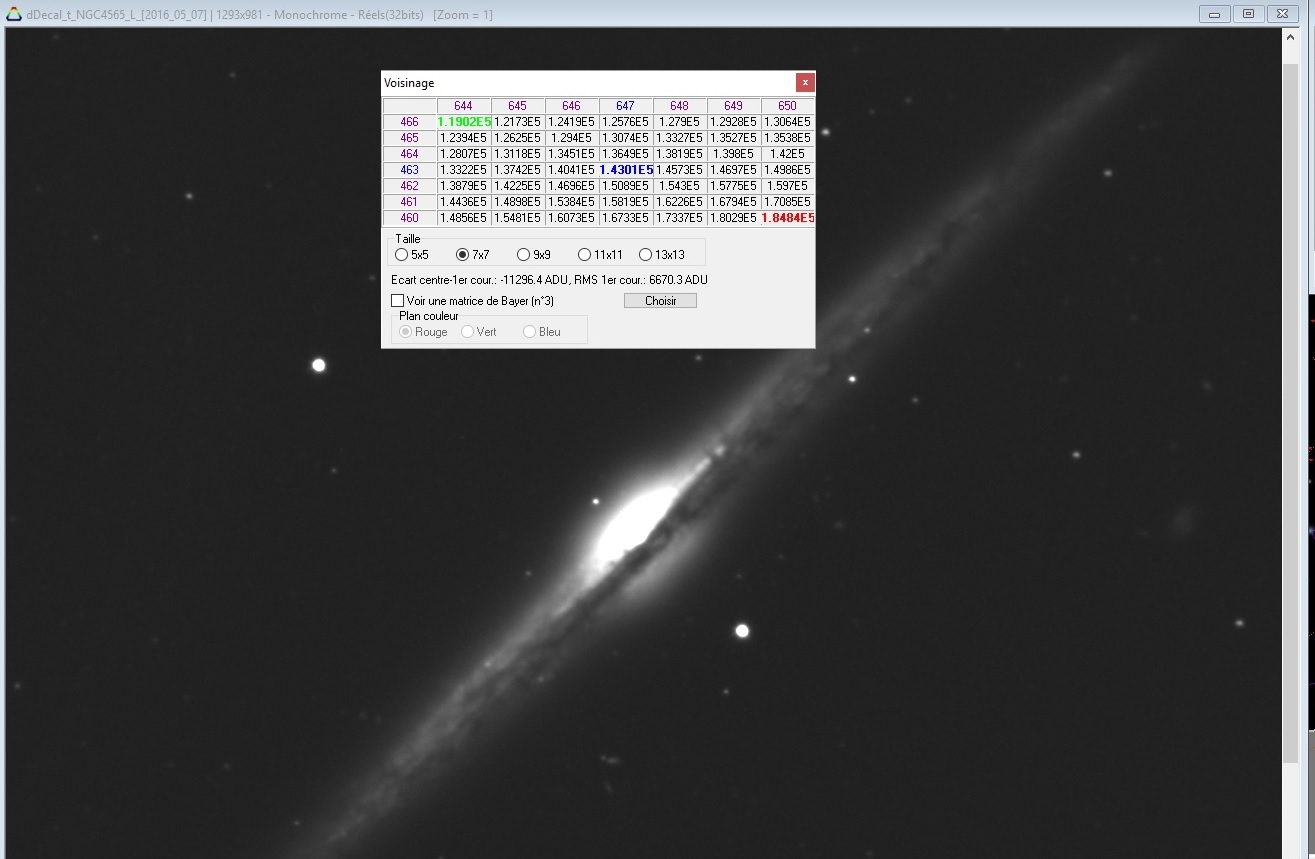Viewport: 1315px width, 859px height.
Task: Pick the 13x13 size radio button
Action: [645, 255]
